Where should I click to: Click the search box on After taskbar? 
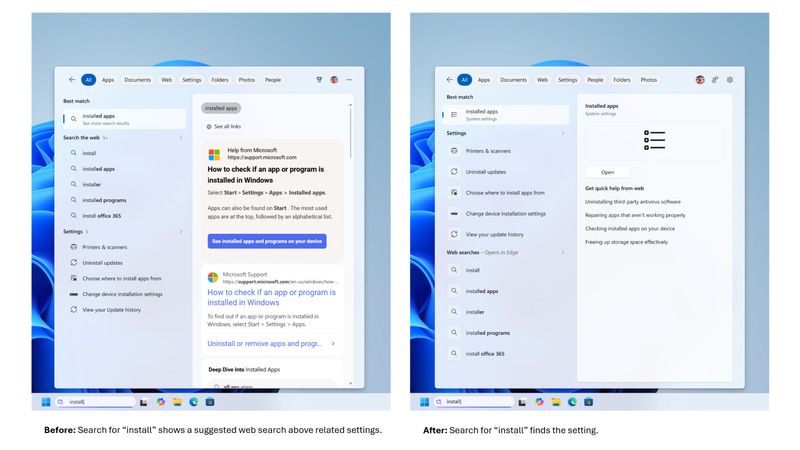click(x=474, y=402)
